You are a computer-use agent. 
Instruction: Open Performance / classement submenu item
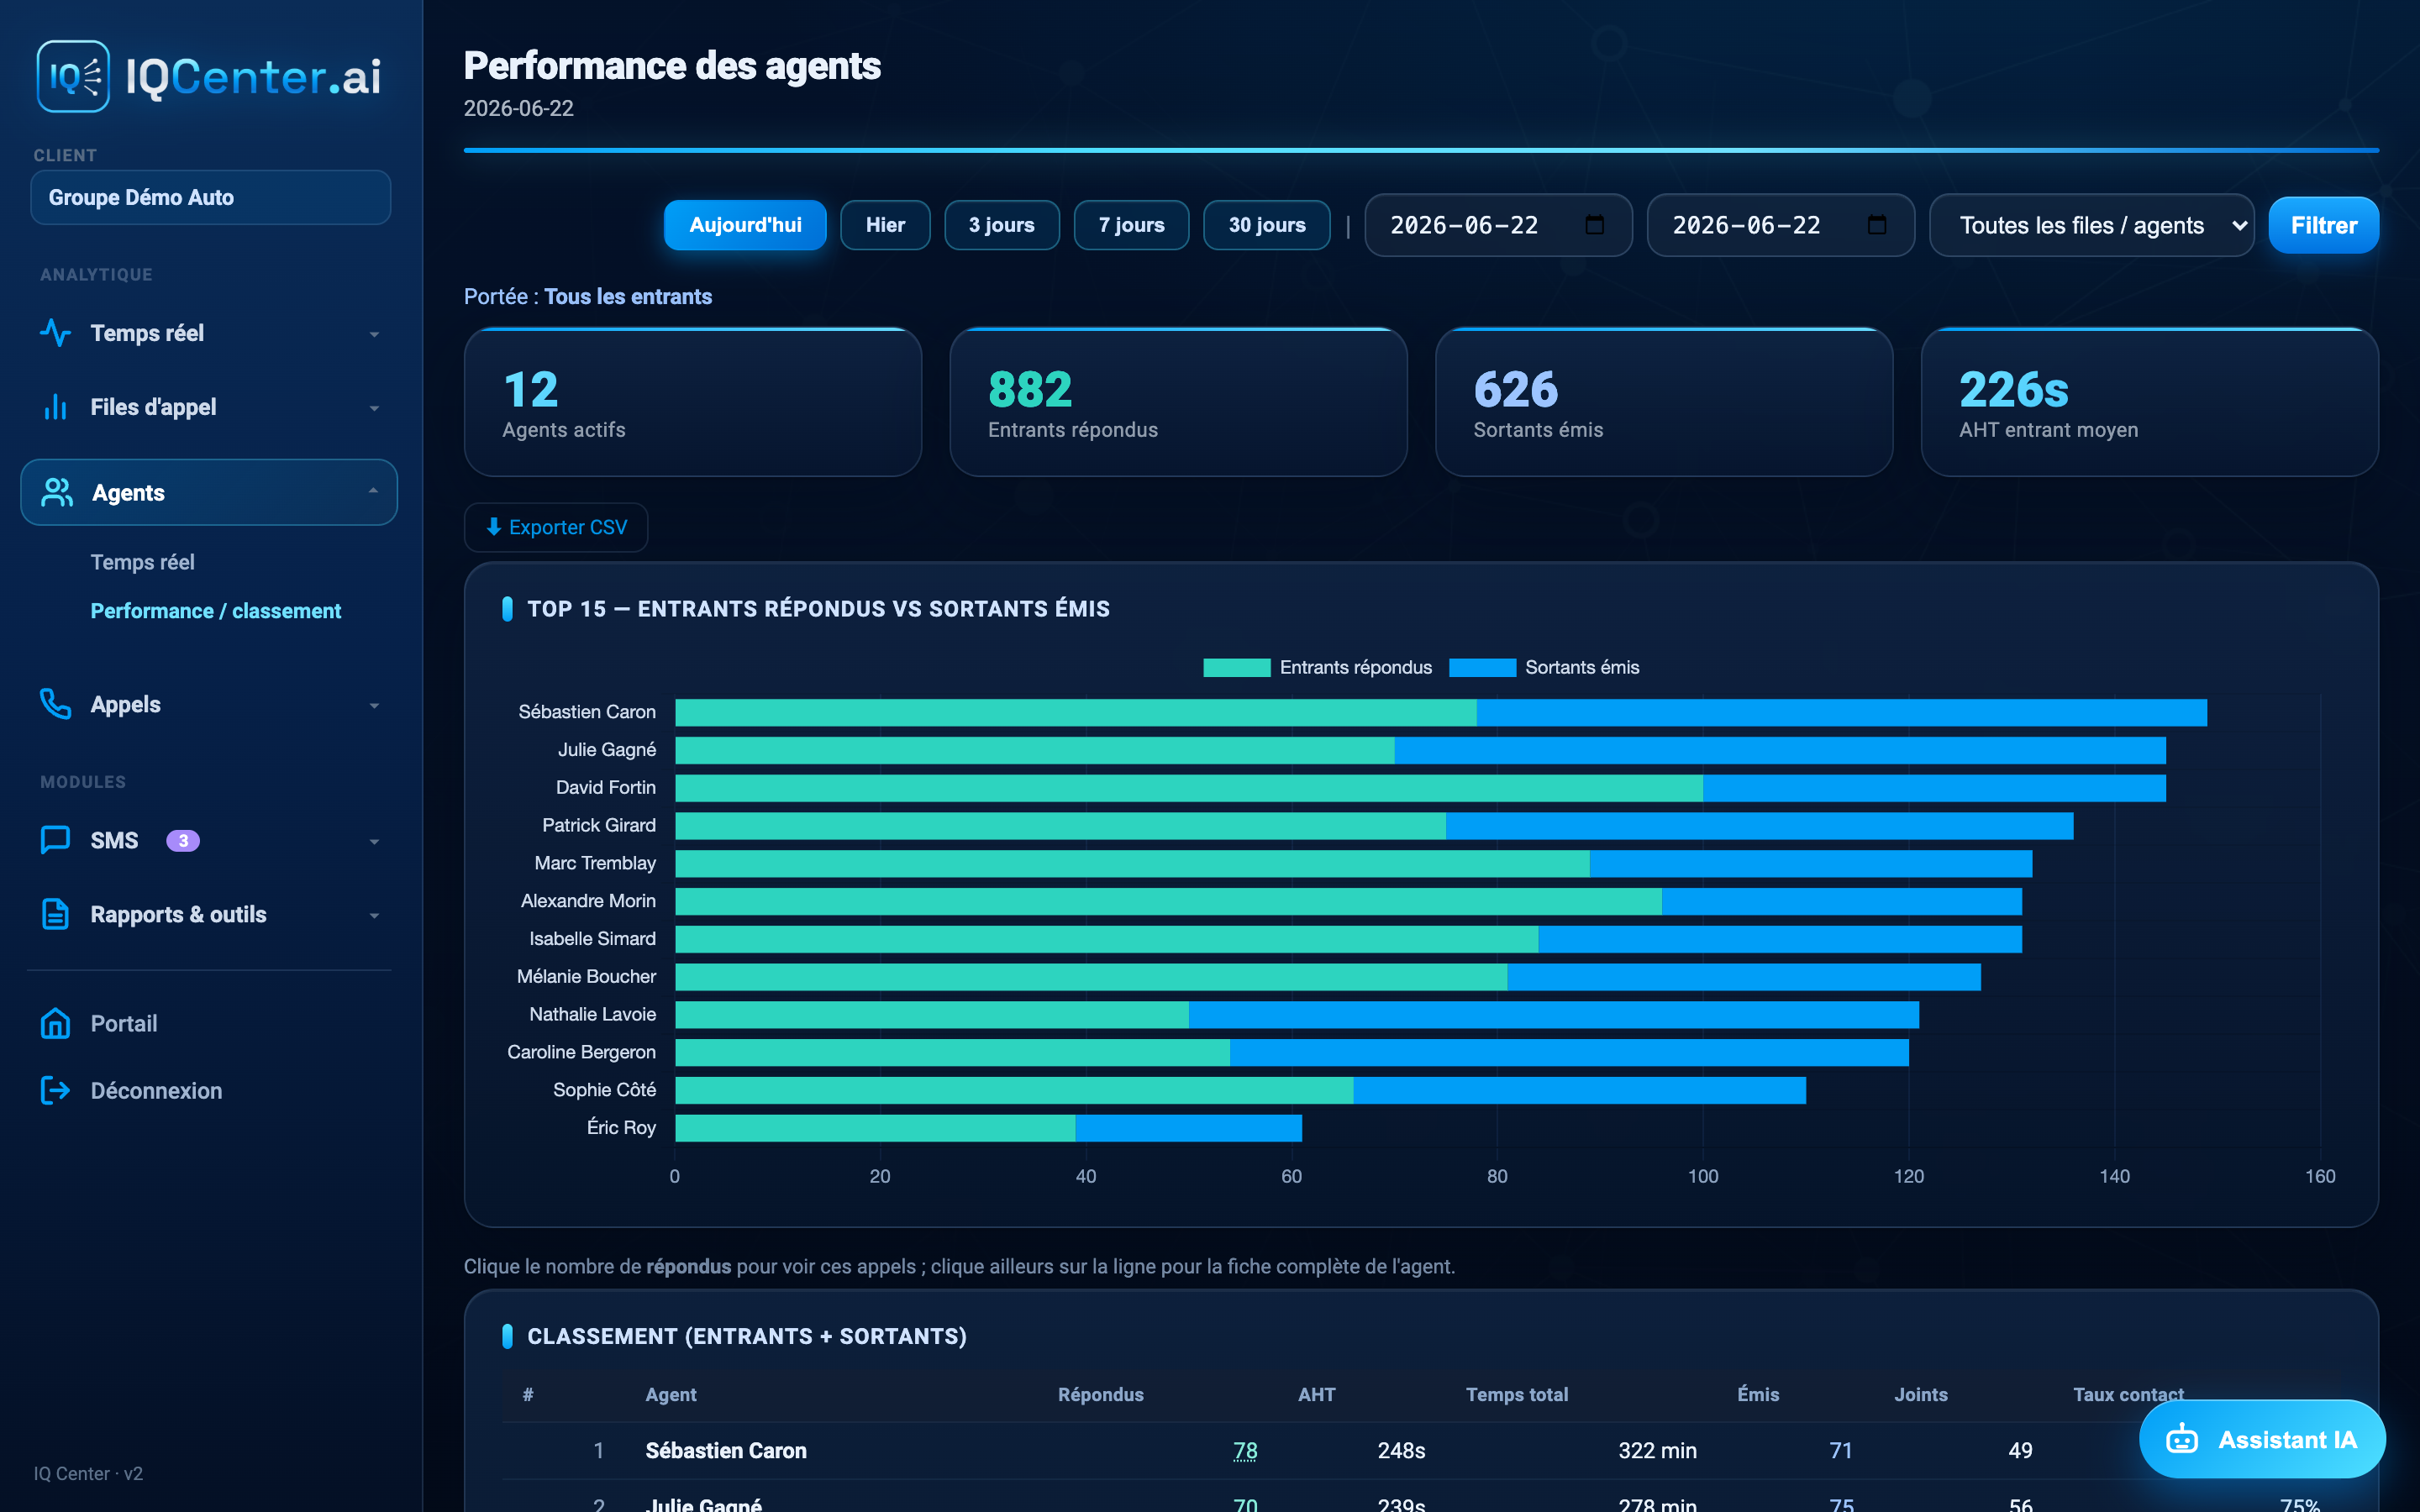pos(216,611)
